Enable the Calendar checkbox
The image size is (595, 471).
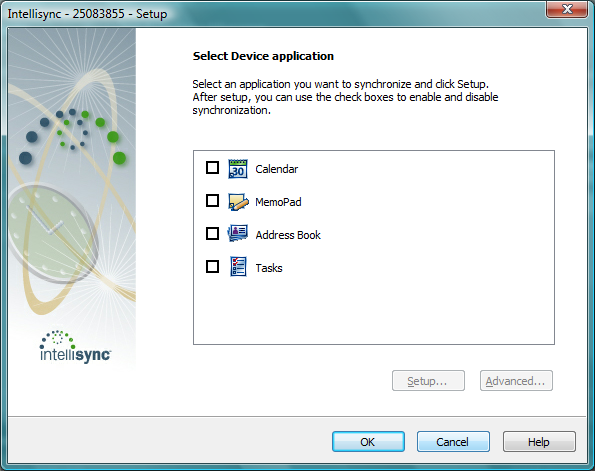(212, 167)
